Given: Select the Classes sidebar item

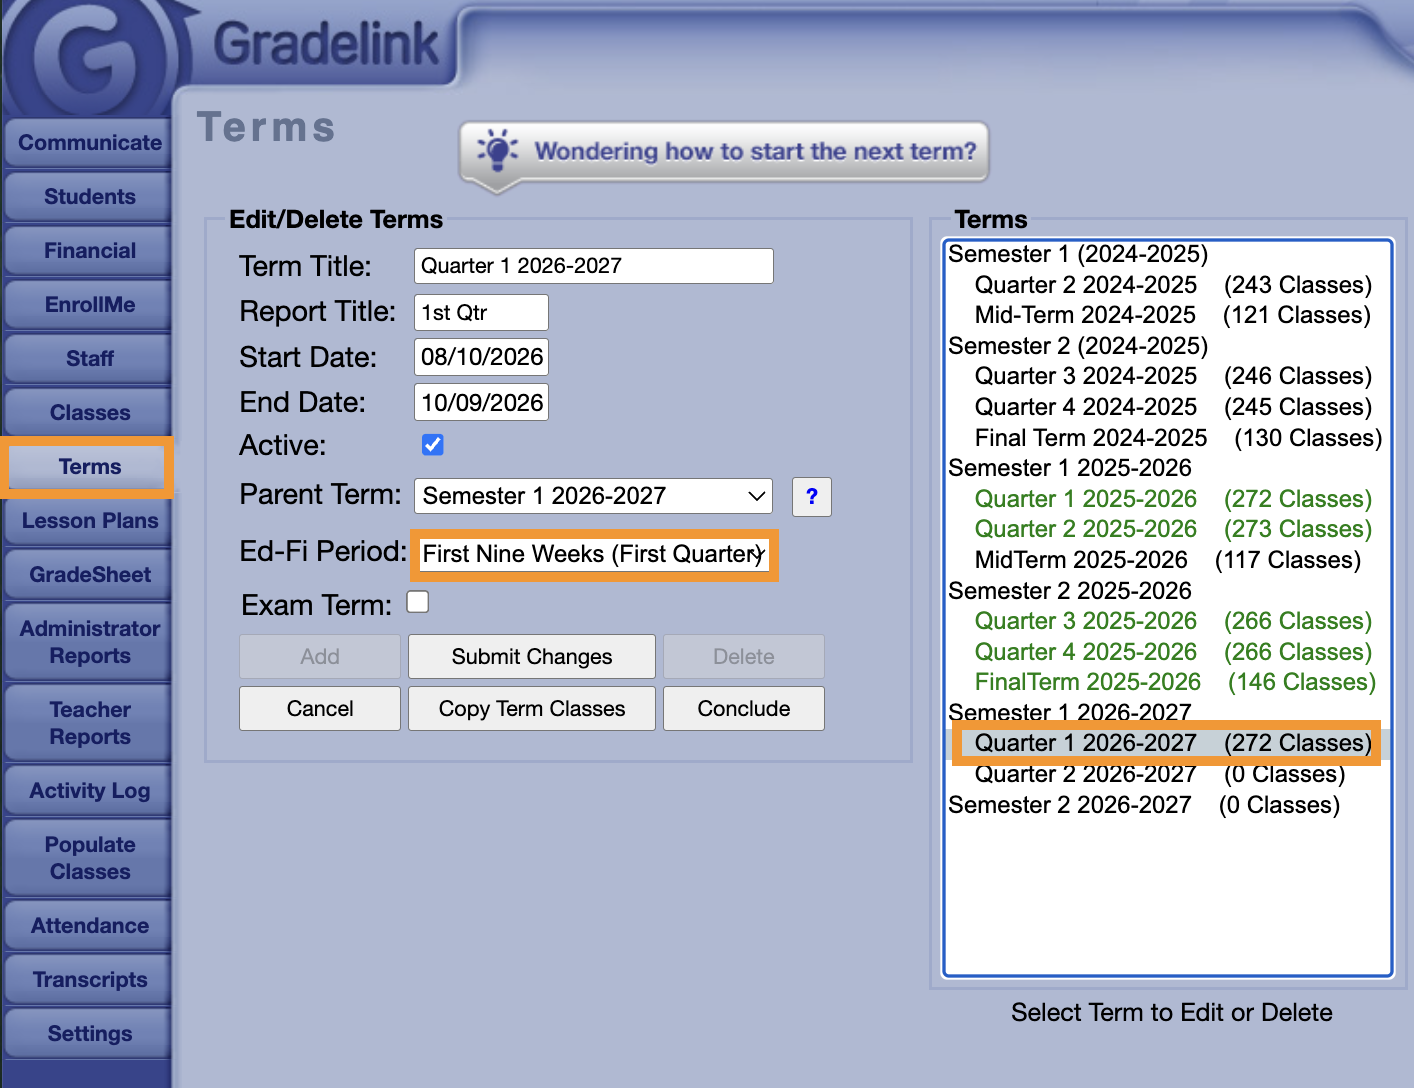Looking at the screenshot, I should [89, 413].
